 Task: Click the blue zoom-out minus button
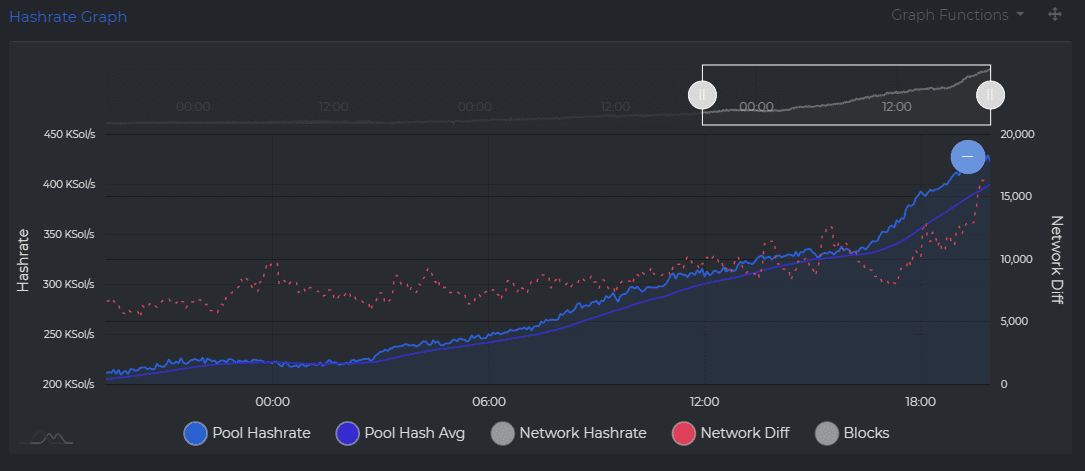point(967,157)
